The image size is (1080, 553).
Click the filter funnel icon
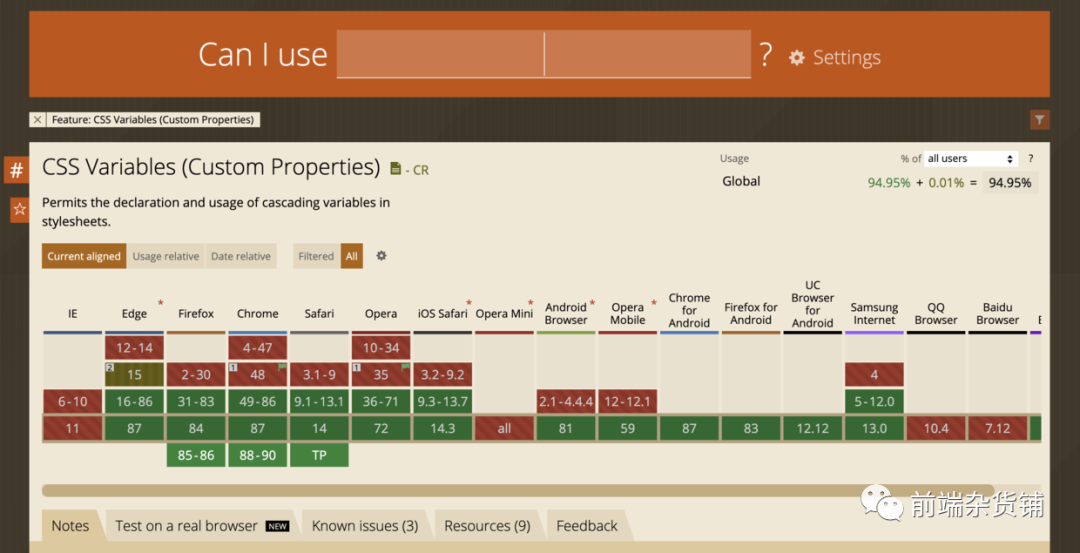(1039, 120)
